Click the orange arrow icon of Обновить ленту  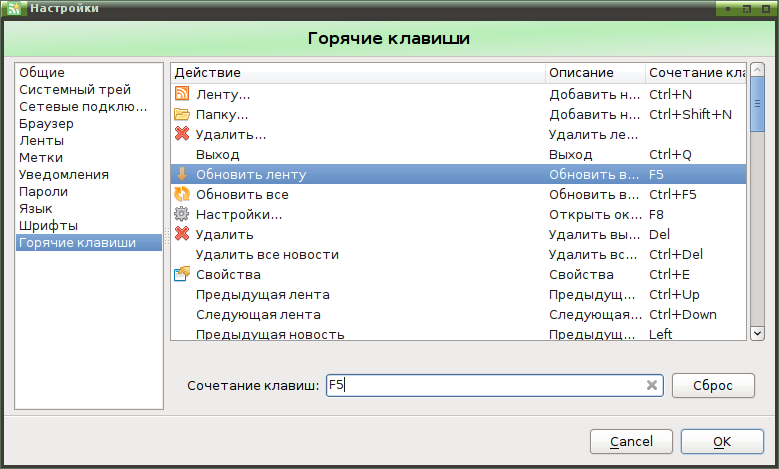tap(182, 174)
